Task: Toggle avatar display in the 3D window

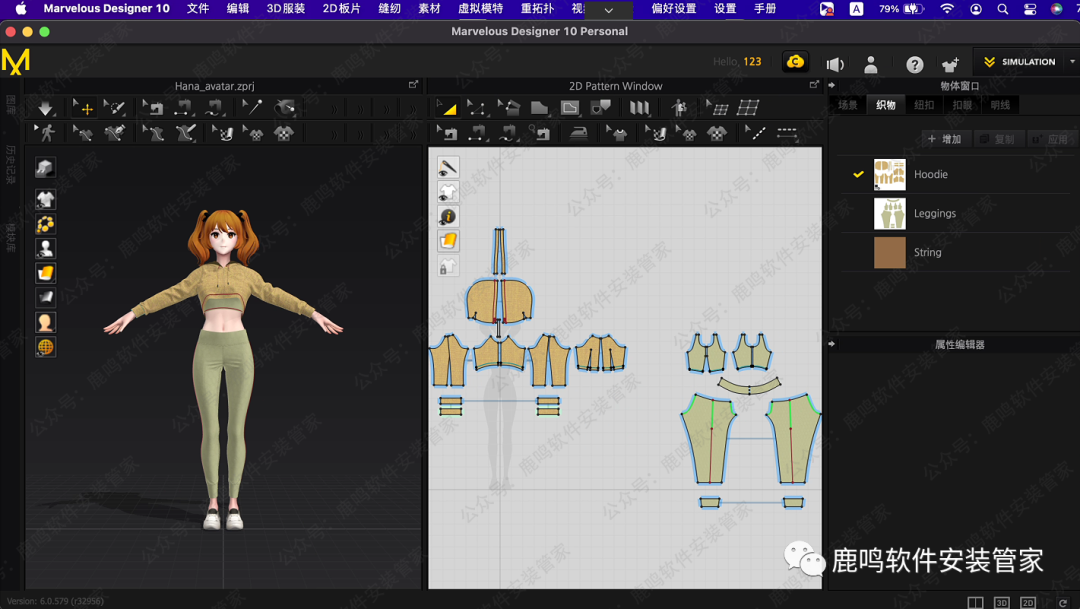Action: tap(45, 248)
